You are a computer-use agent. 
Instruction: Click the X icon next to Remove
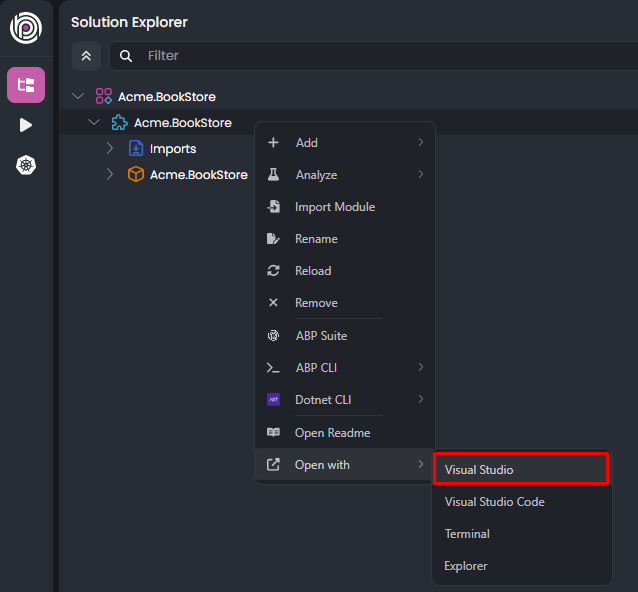pos(273,302)
